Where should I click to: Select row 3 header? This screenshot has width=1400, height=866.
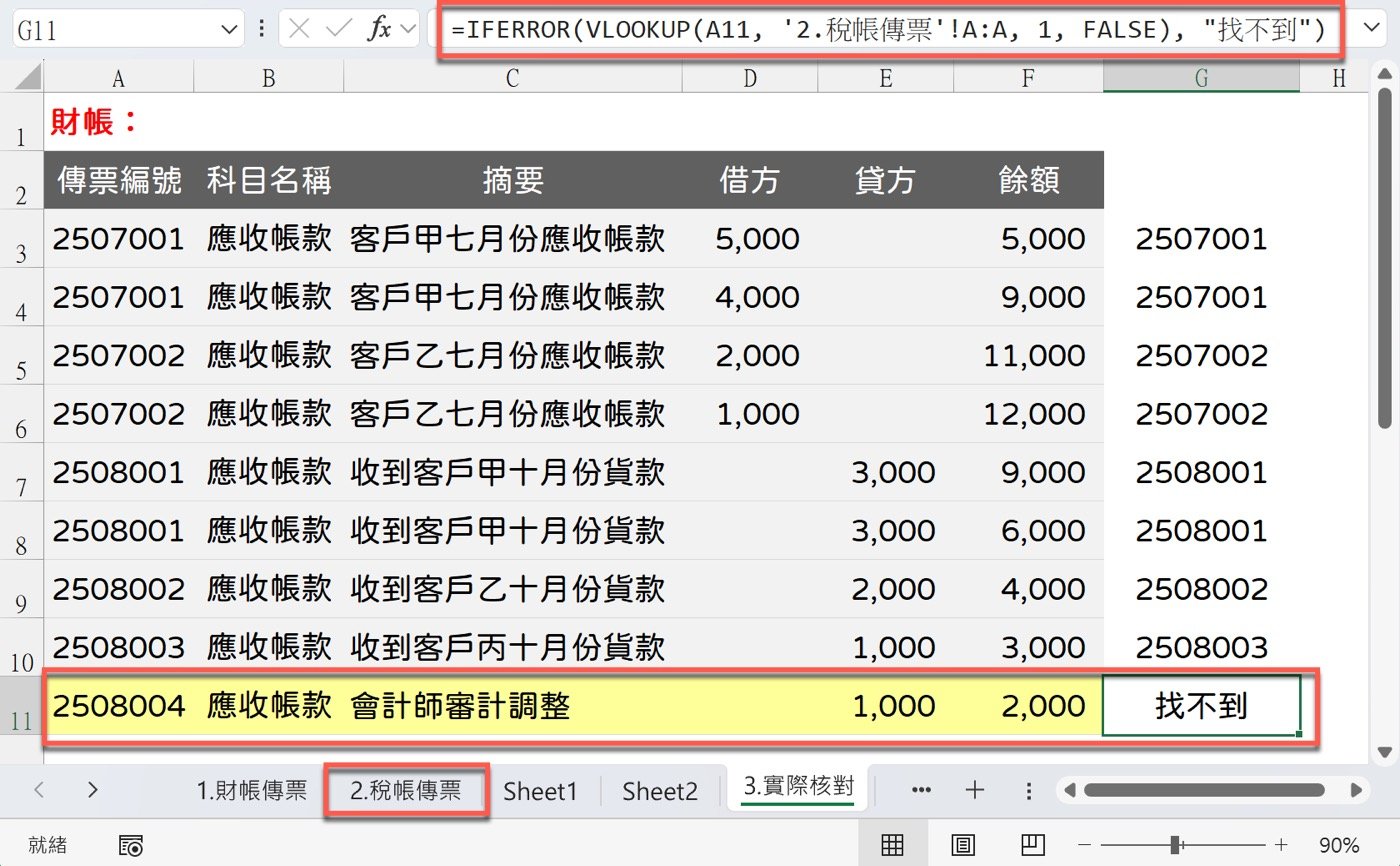coord(22,239)
